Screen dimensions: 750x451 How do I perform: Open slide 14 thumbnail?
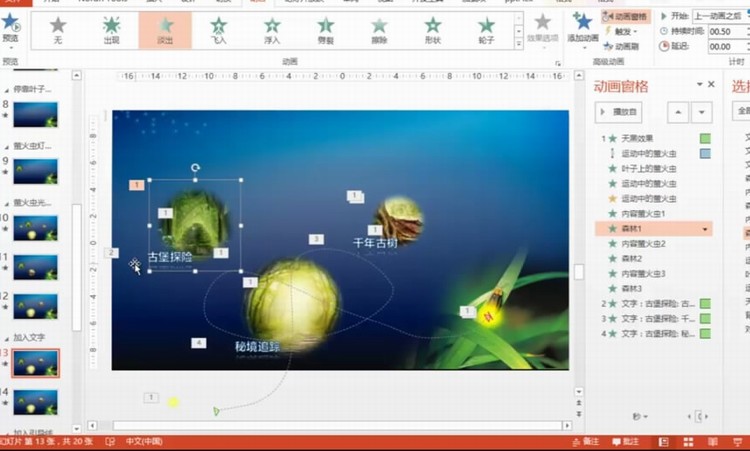click(35, 402)
